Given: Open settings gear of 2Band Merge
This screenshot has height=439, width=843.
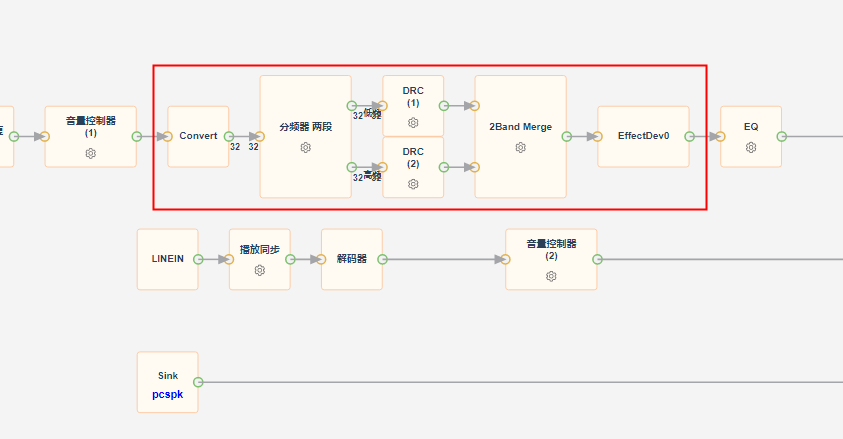Looking at the screenshot, I should tap(520, 147).
